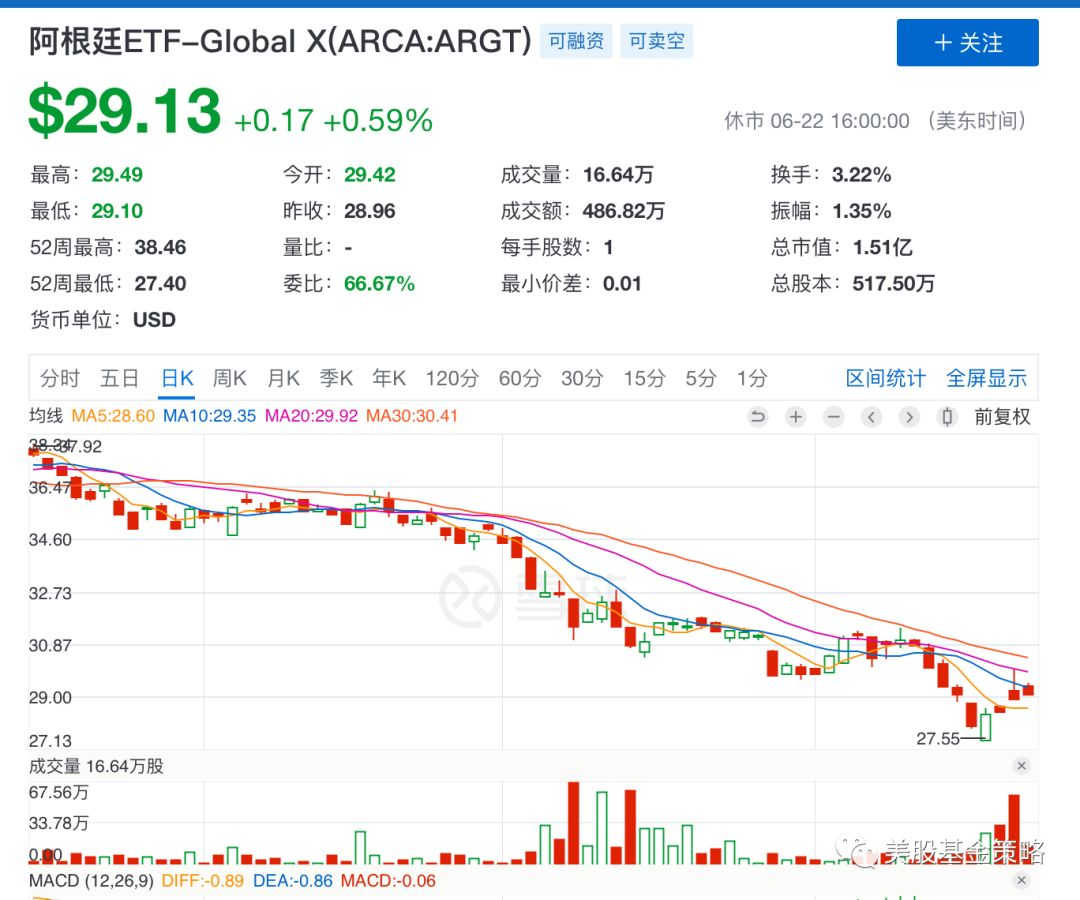Click the MA5:28.60 indicator label

click(x=113, y=416)
